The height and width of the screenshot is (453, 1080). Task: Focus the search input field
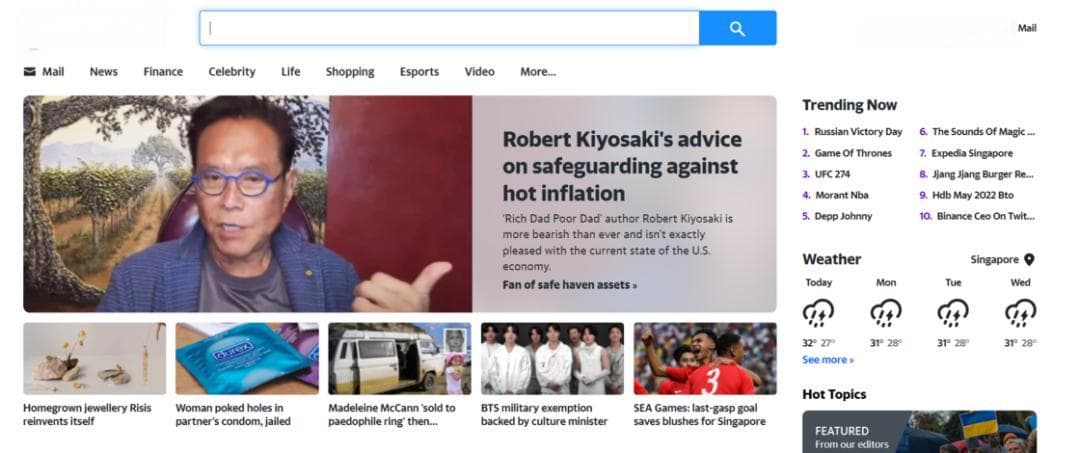(x=450, y=28)
